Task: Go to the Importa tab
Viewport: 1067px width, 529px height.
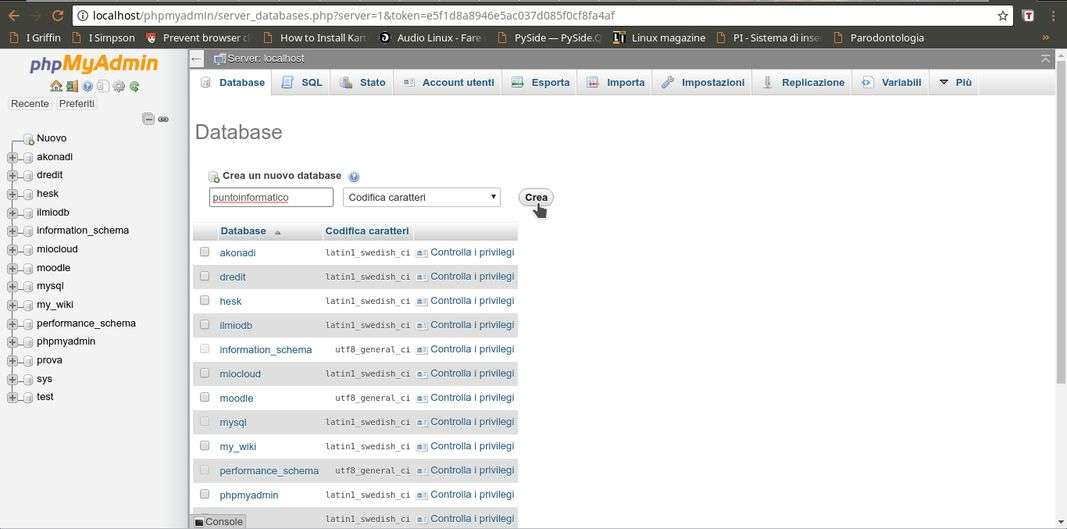Action: tap(615, 82)
